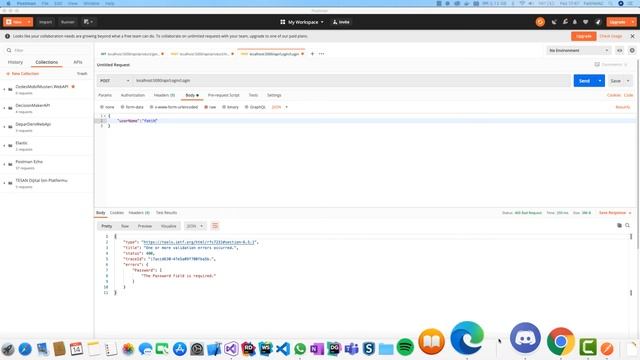This screenshot has width=640, height=360.
Task: Dismiss the upgrade banner with X
Action: point(632,36)
